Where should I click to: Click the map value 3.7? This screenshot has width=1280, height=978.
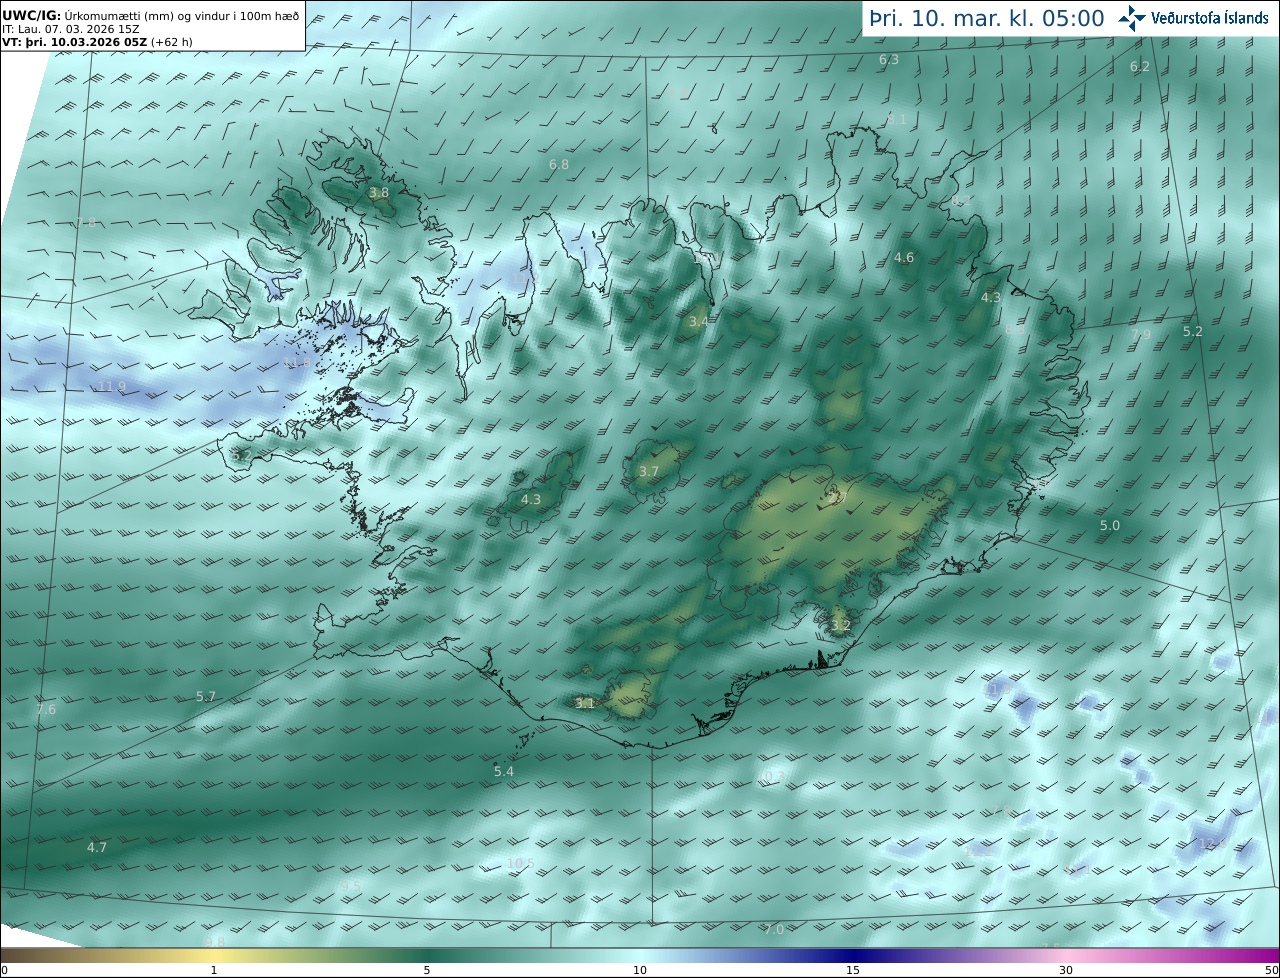[649, 472]
